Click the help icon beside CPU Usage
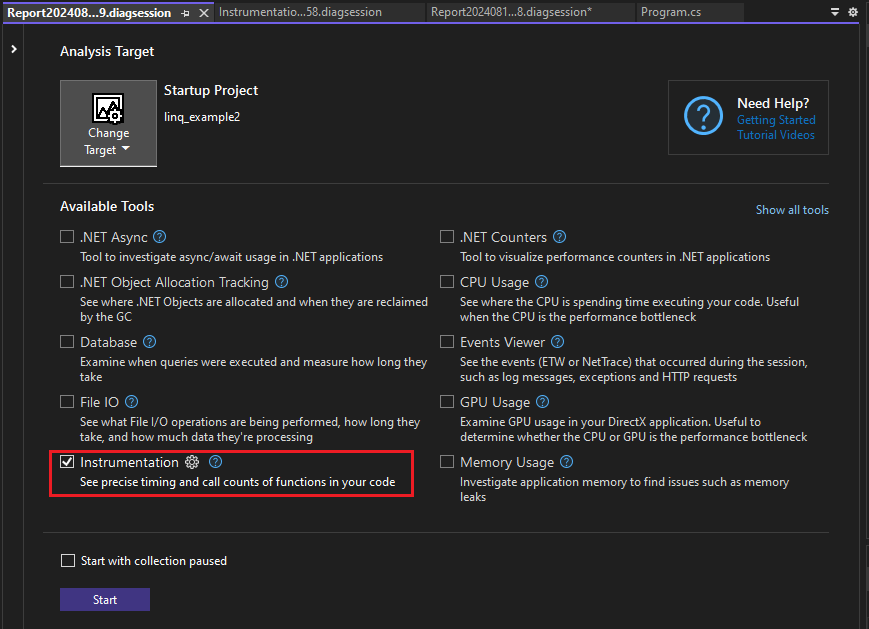869x629 pixels. [541, 282]
